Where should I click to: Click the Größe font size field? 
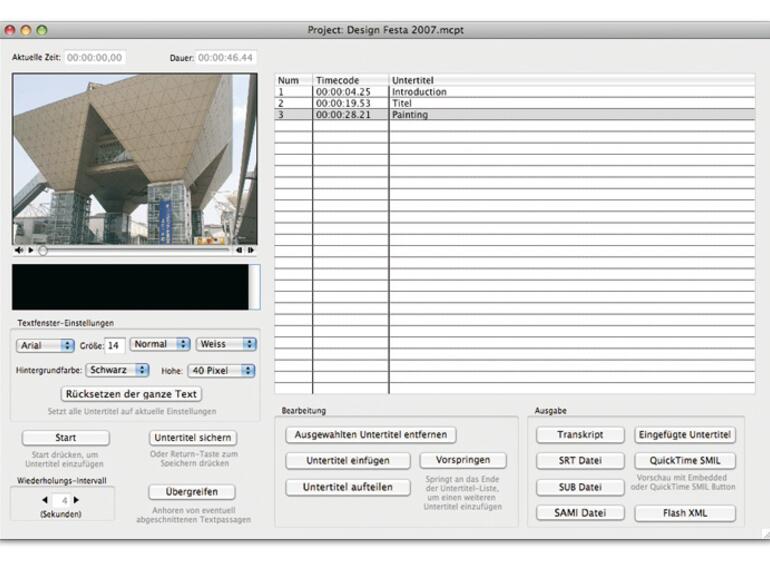[x=115, y=345]
